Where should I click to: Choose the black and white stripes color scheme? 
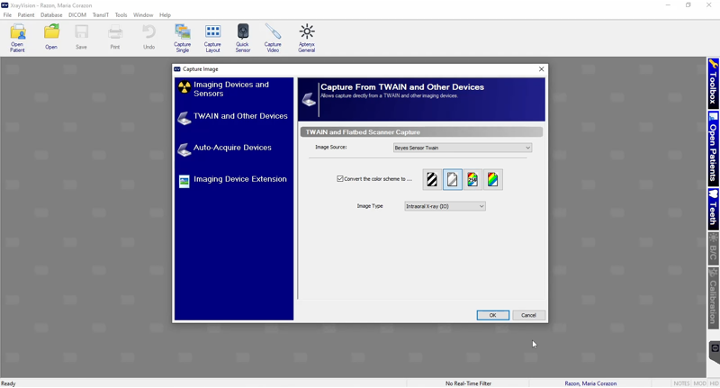pos(432,180)
